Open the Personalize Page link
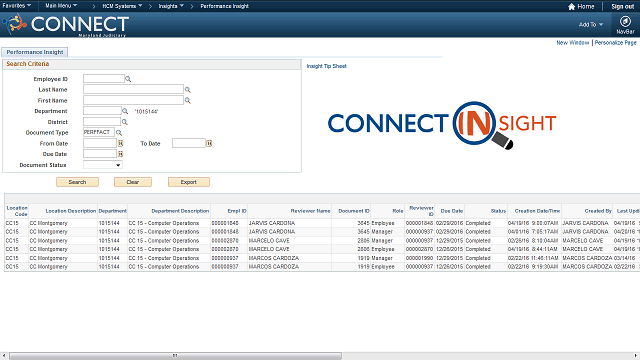Viewport: 640px width, 360px height. [x=615, y=42]
